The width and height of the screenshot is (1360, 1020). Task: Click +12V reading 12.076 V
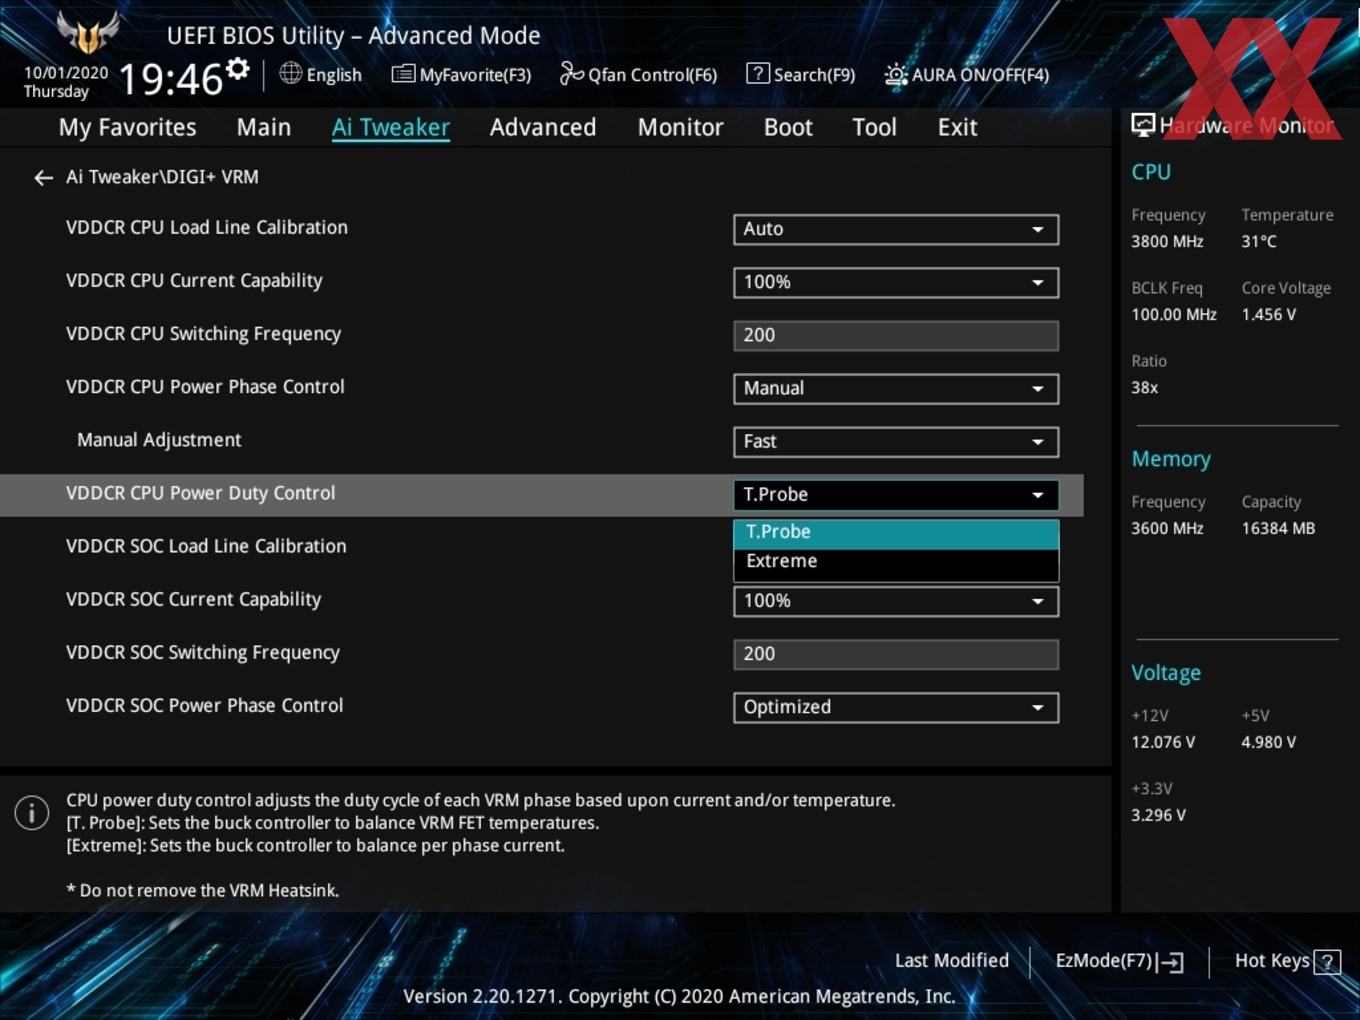[x=1163, y=743]
